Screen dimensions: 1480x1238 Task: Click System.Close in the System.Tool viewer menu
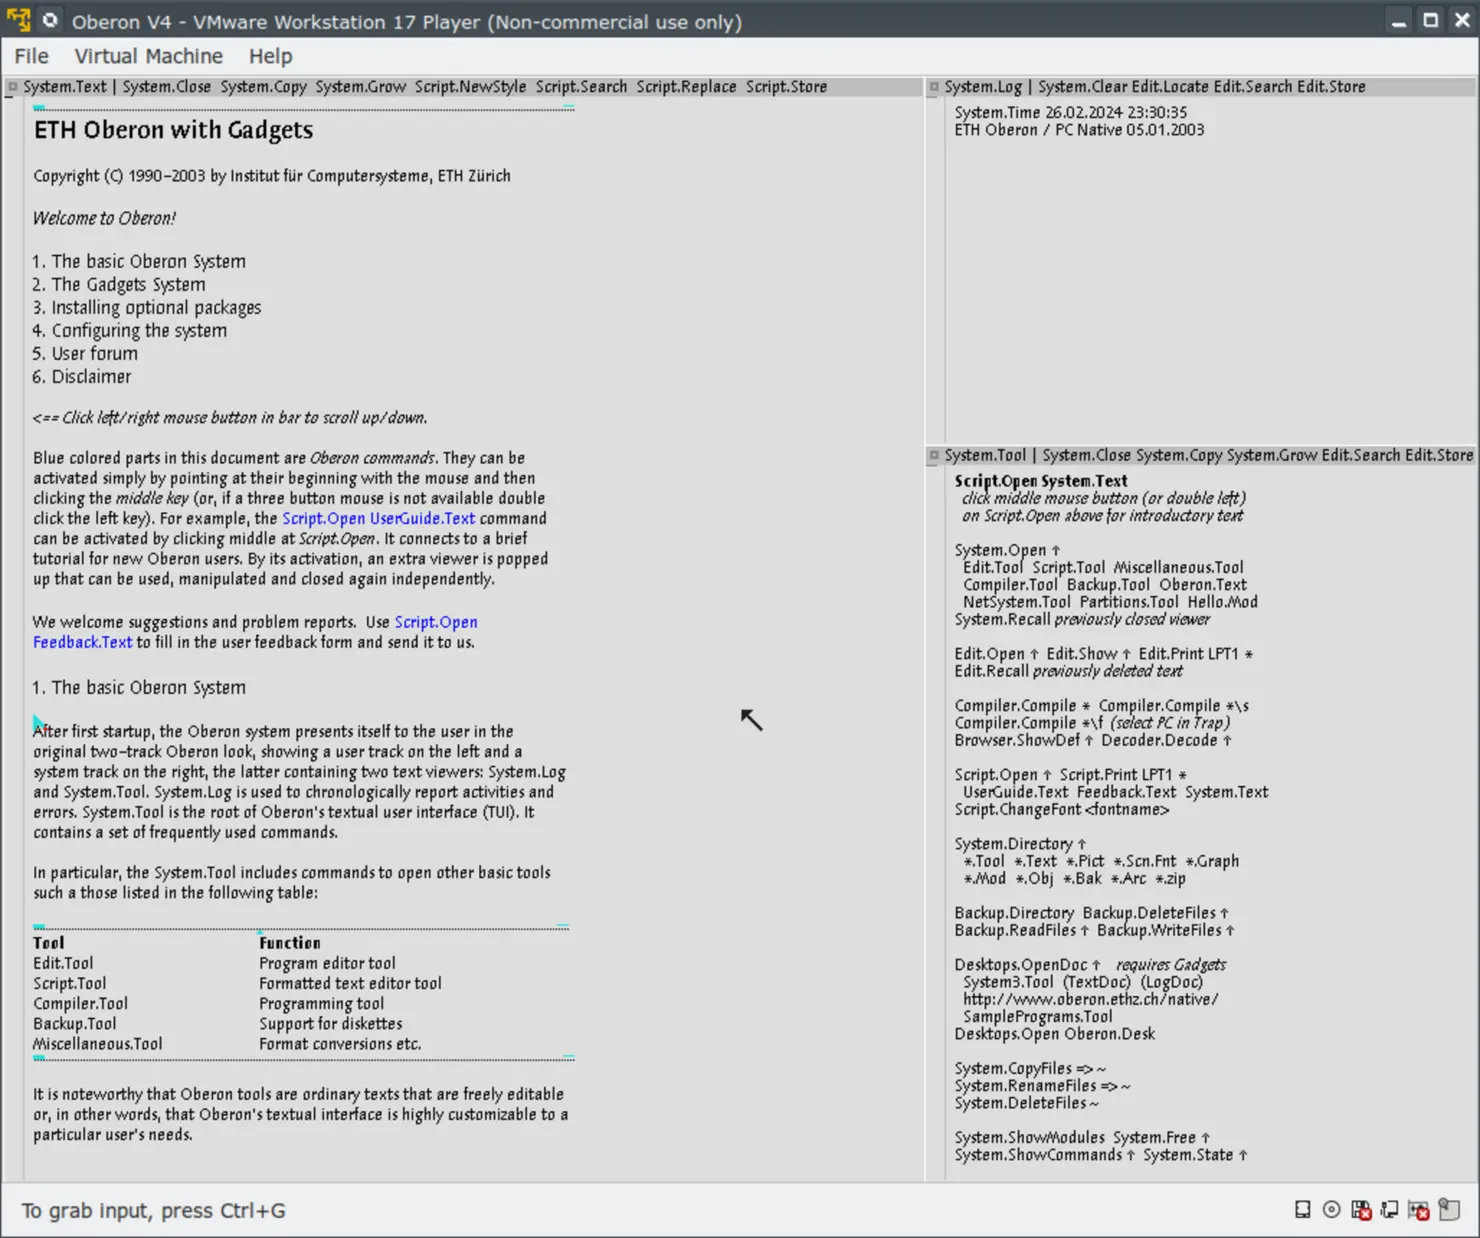(1087, 455)
